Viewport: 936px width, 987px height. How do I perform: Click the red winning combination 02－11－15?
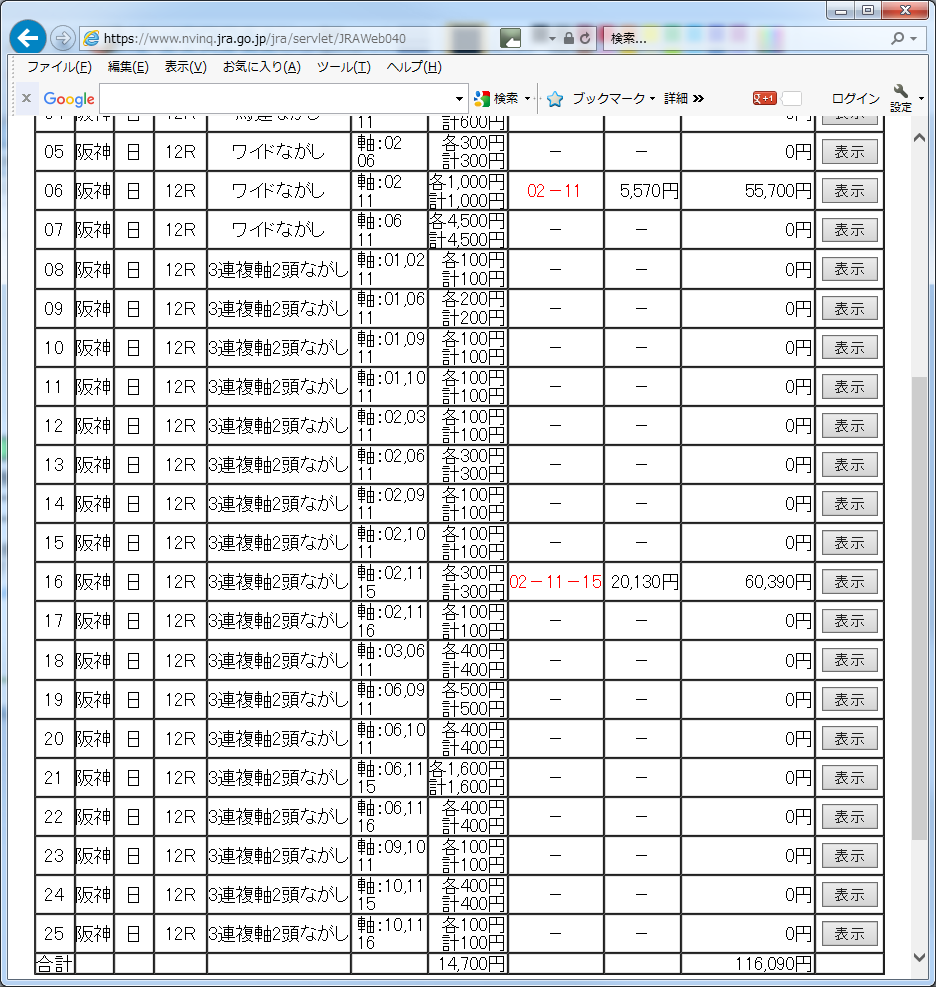point(555,582)
